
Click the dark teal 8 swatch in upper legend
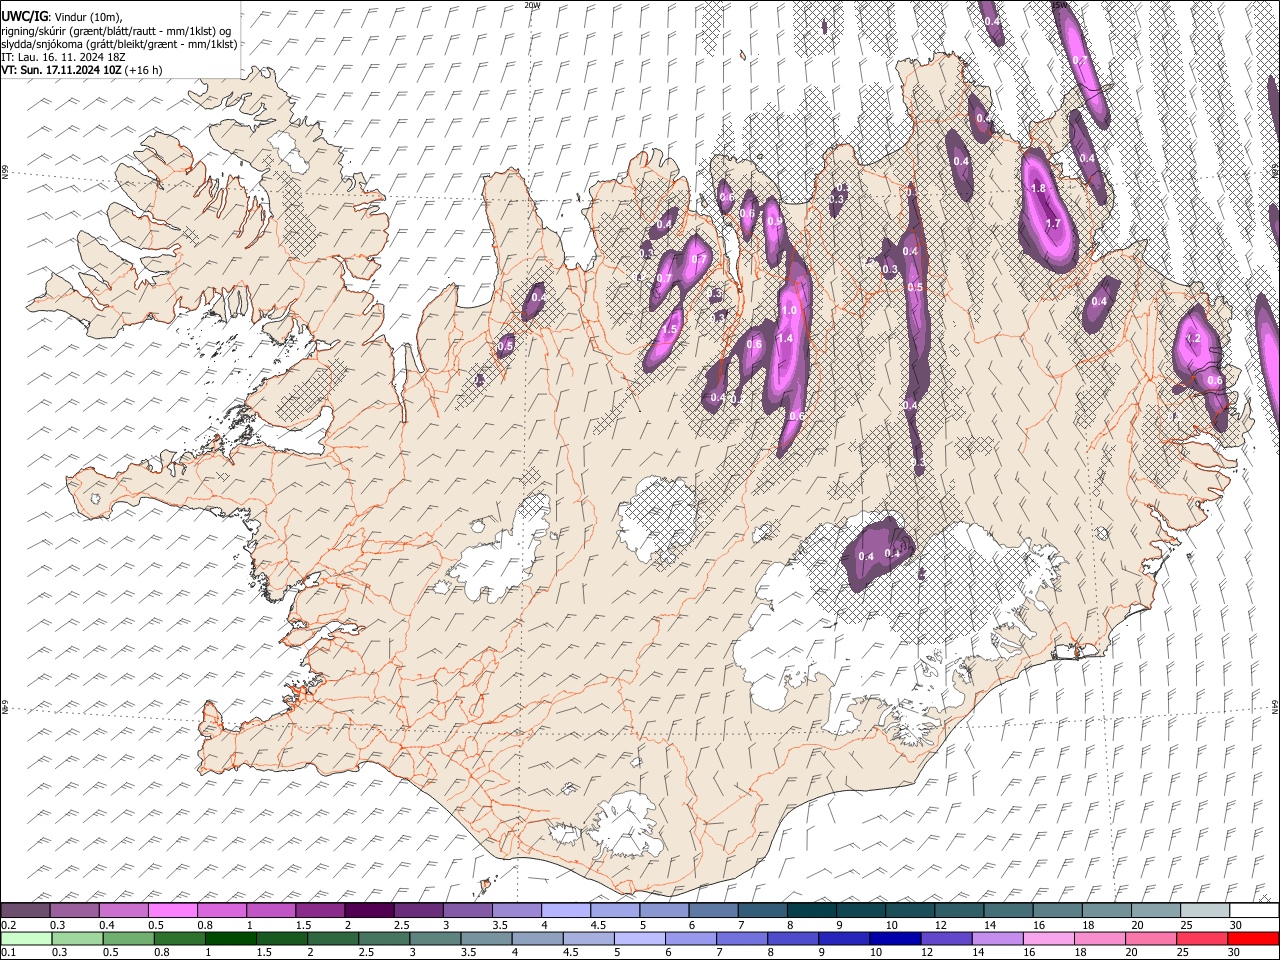[811, 911]
